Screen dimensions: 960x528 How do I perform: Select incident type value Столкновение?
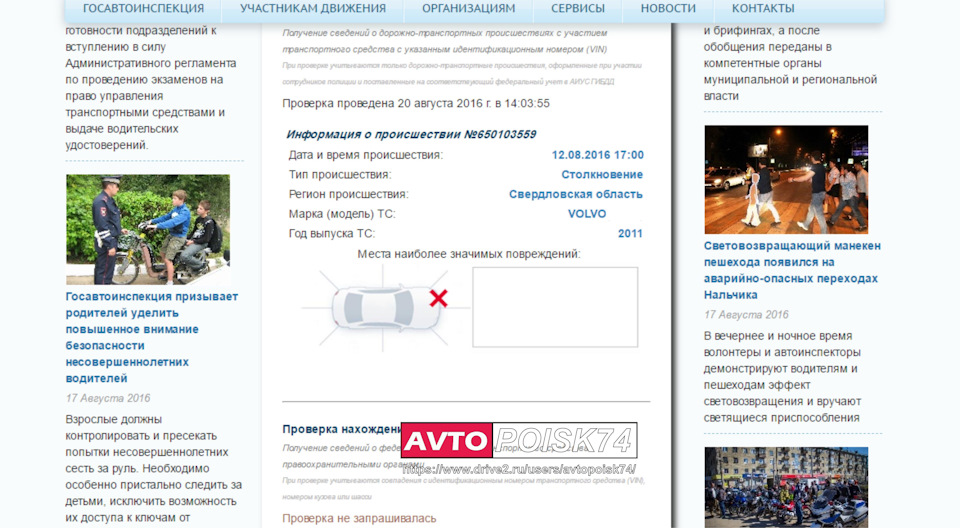point(602,175)
